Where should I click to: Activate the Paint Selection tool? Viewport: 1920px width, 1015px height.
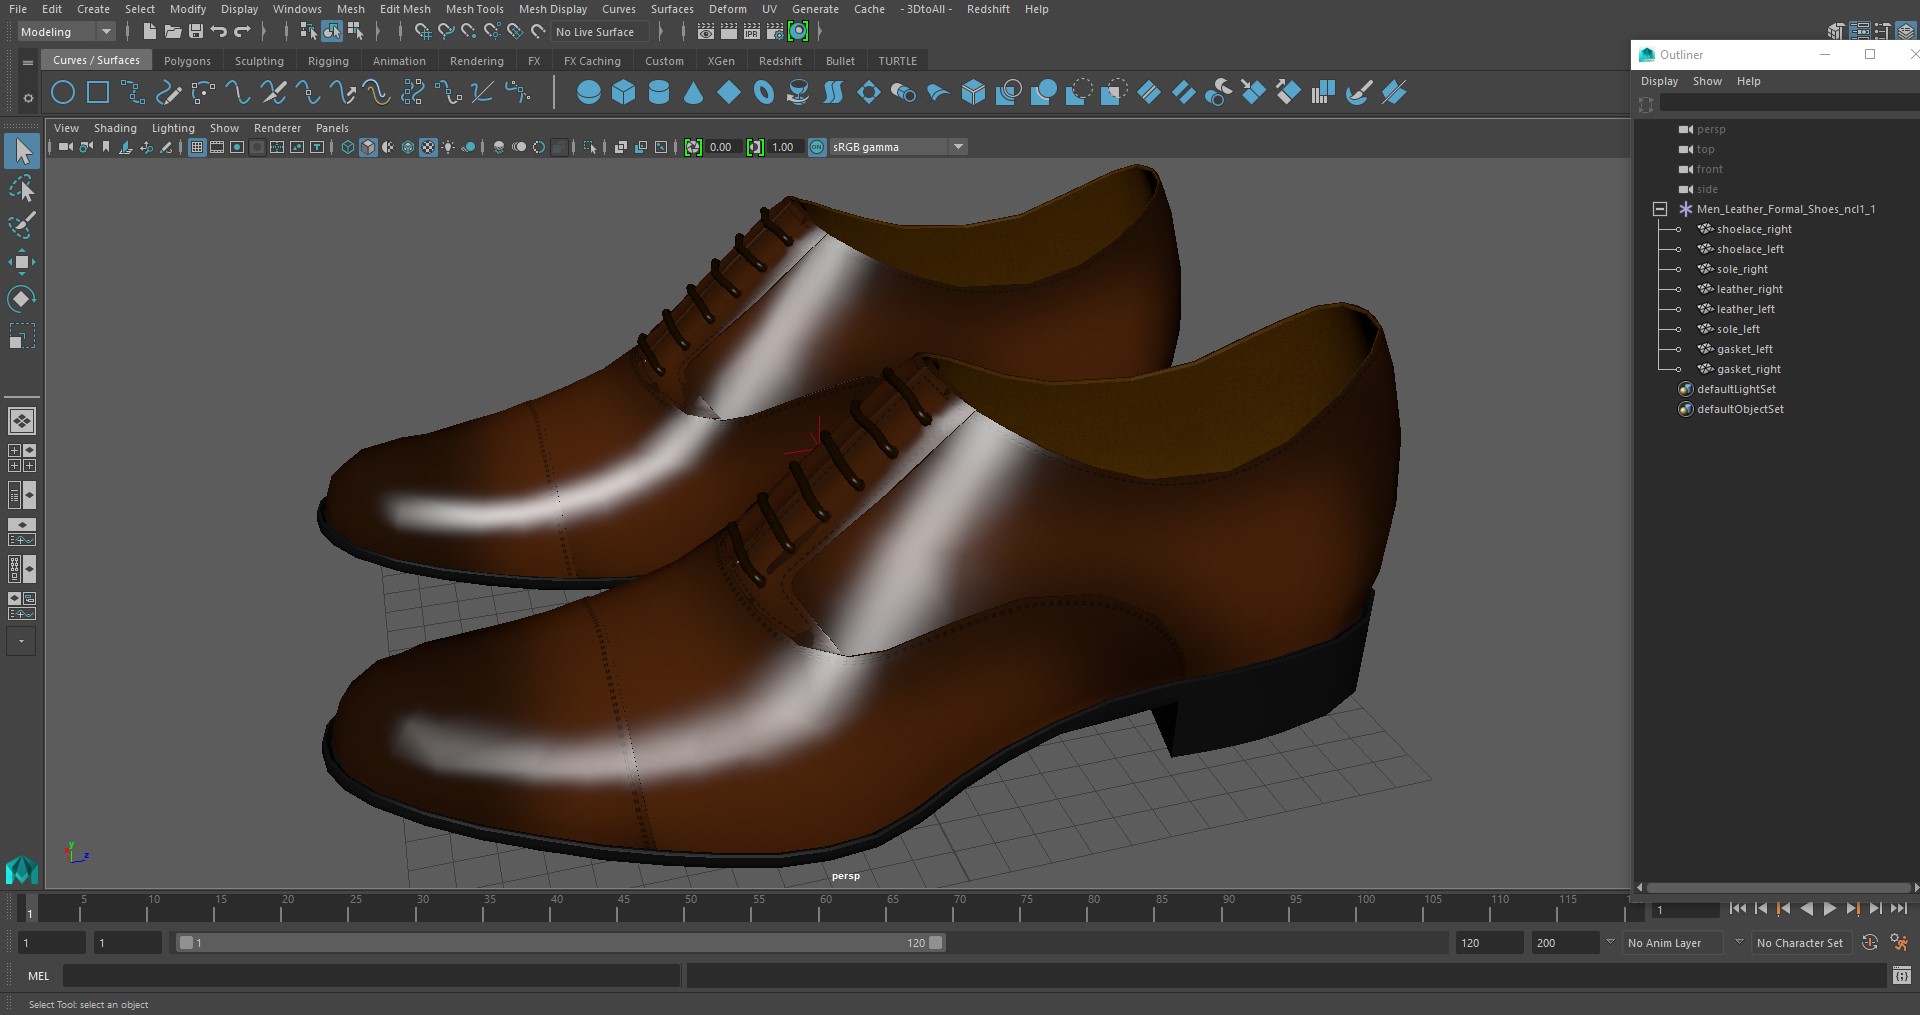click(x=22, y=225)
